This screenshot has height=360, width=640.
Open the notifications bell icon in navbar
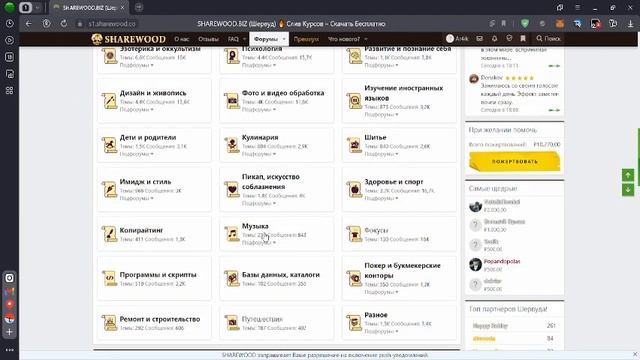coord(494,38)
